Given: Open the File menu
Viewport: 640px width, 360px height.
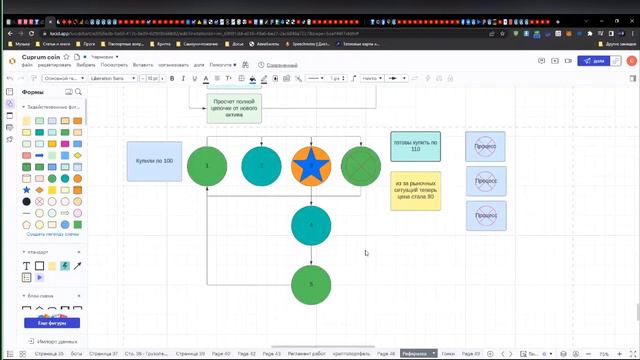Looking at the screenshot, I should [x=27, y=65].
